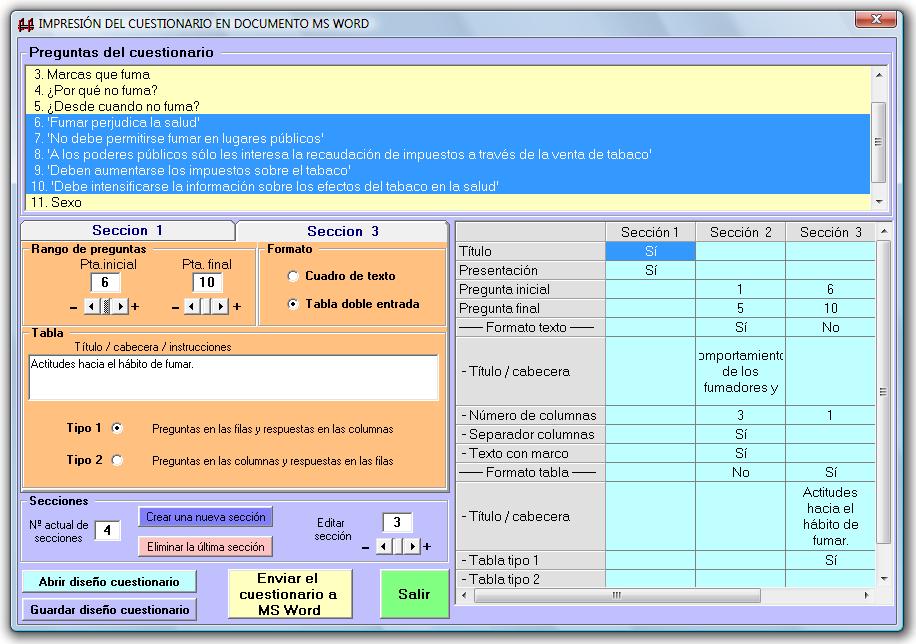Click the sections grid horizontal scroll right arrow
The height and width of the screenshot is (644, 916).
click(x=866, y=595)
